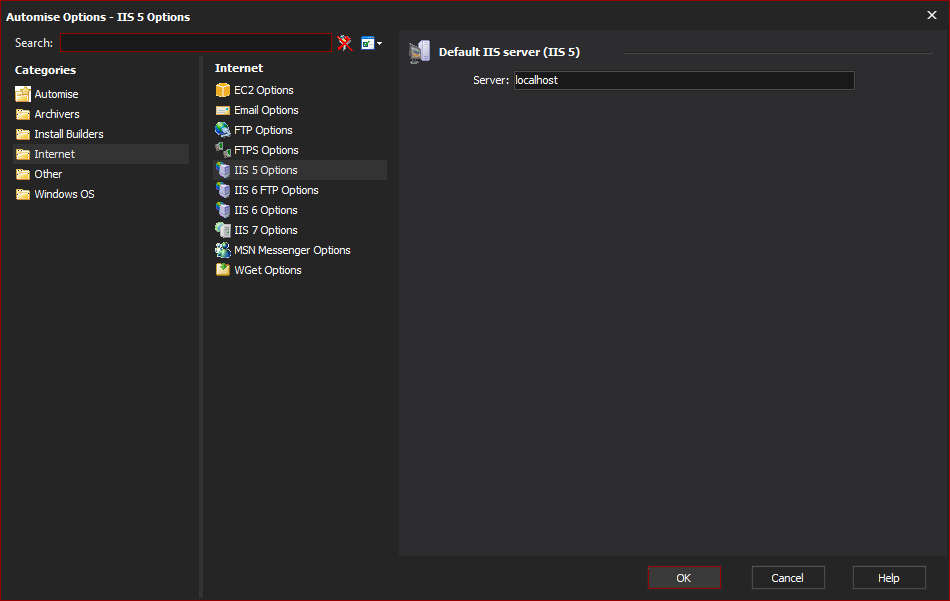Click the Email Options envelope icon
950x601 pixels.
[x=223, y=110]
